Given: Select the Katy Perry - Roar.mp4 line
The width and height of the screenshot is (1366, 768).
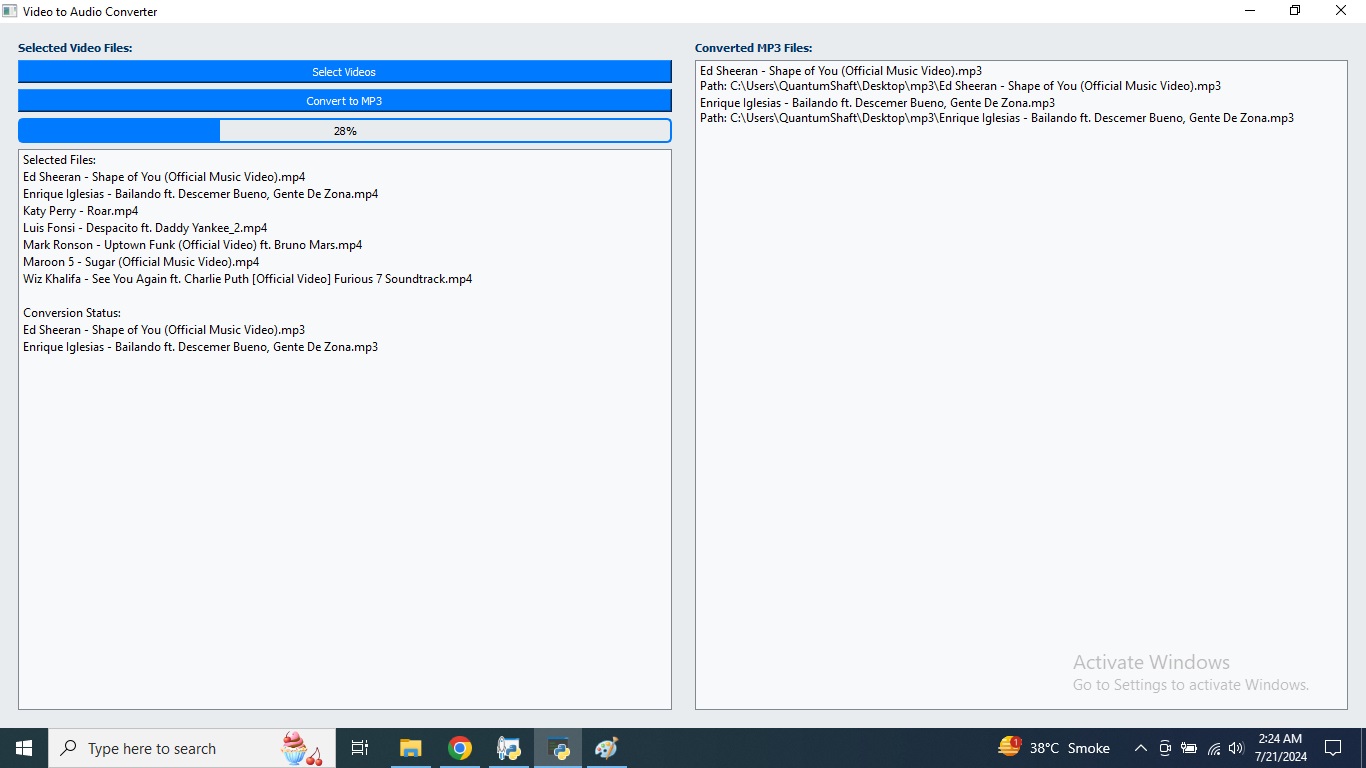Looking at the screenshot, I should pyautogui.click(x=81, y=211).
